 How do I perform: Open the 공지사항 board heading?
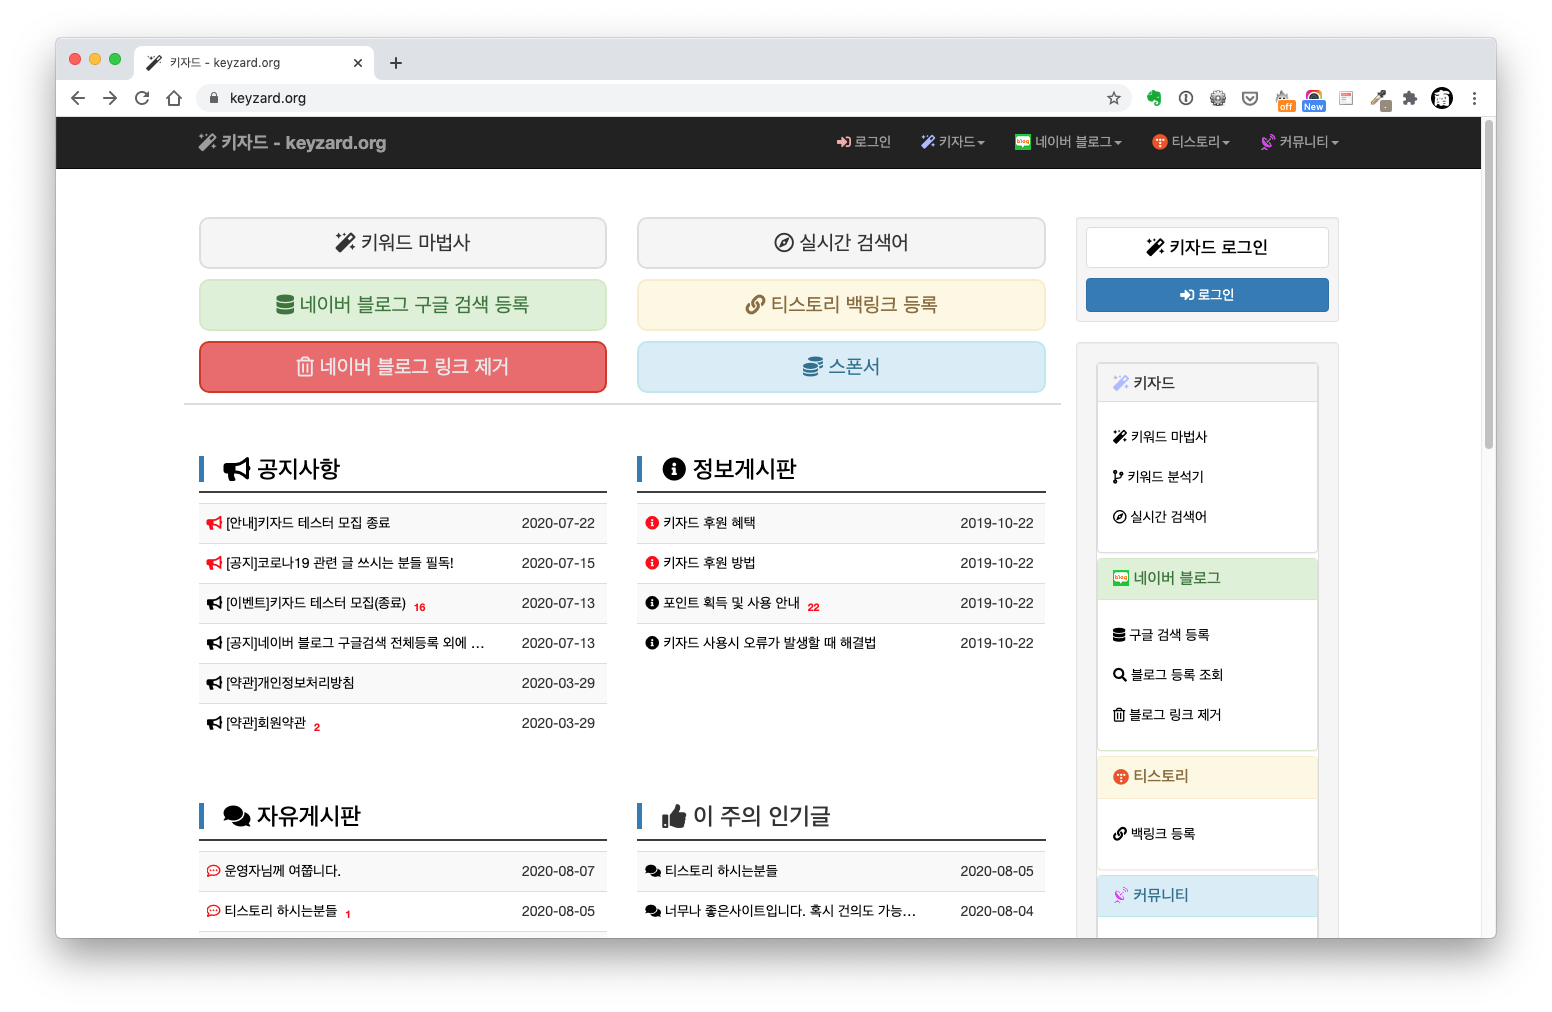pyautogui.click(x=281, y=469)
